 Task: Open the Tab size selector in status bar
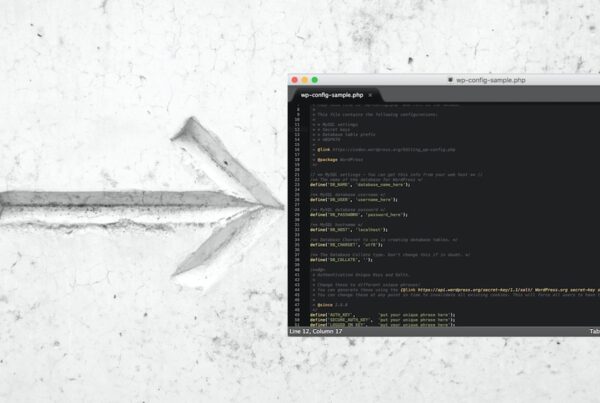[x=594, y=330]
